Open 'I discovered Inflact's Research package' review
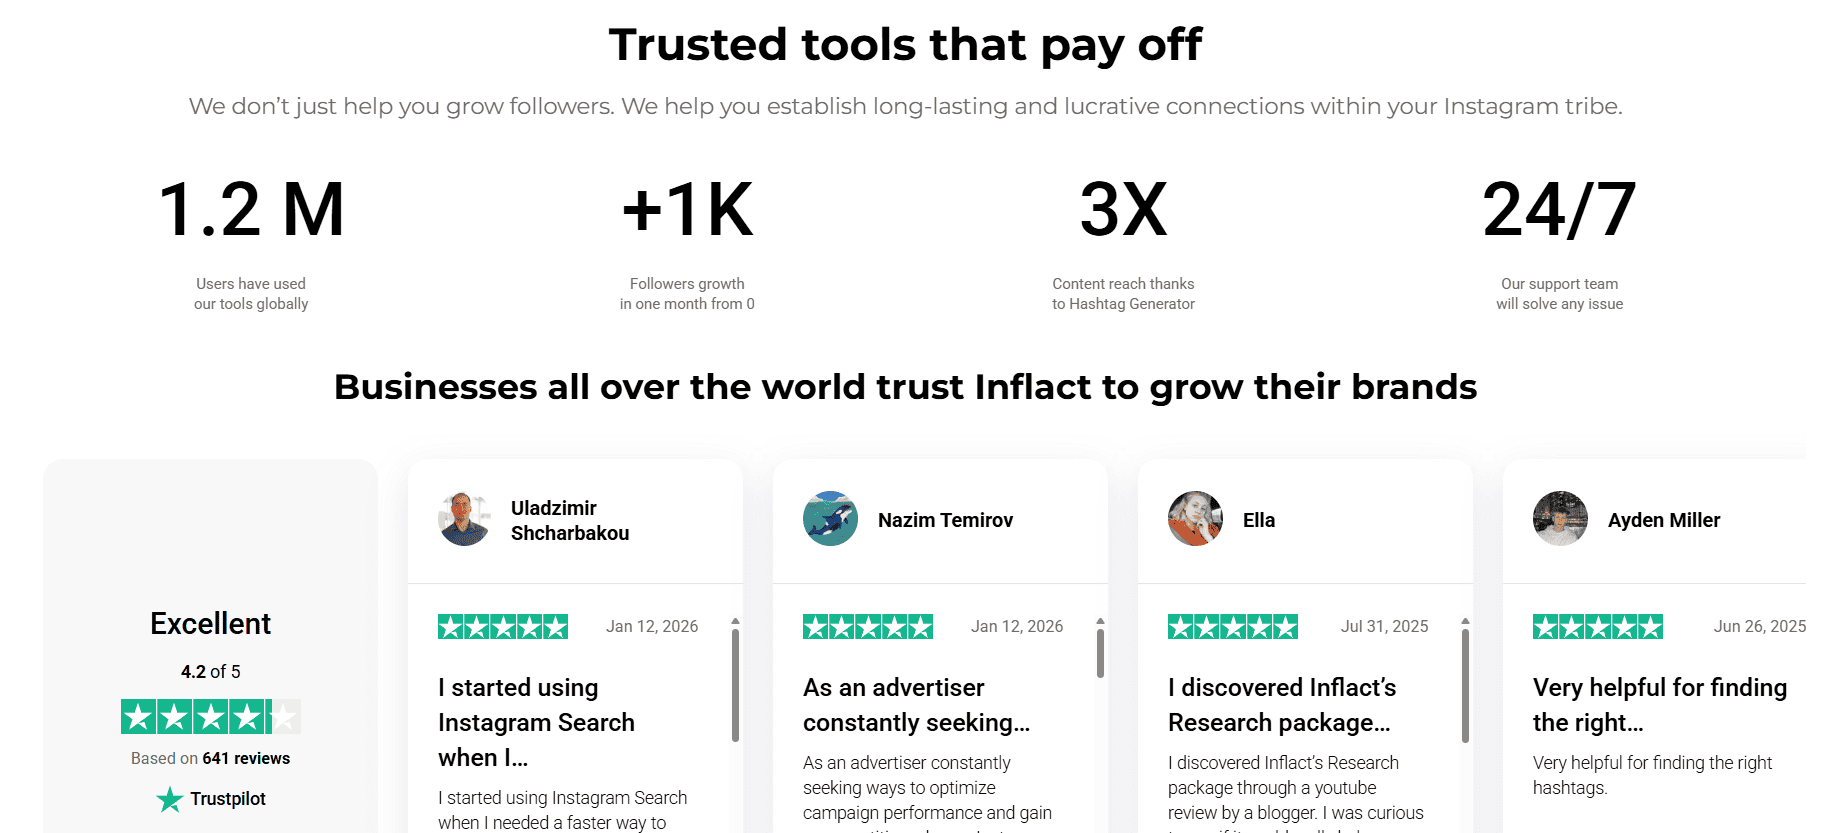Viewport: 1846px width, 833px height. click(1281, 705)
